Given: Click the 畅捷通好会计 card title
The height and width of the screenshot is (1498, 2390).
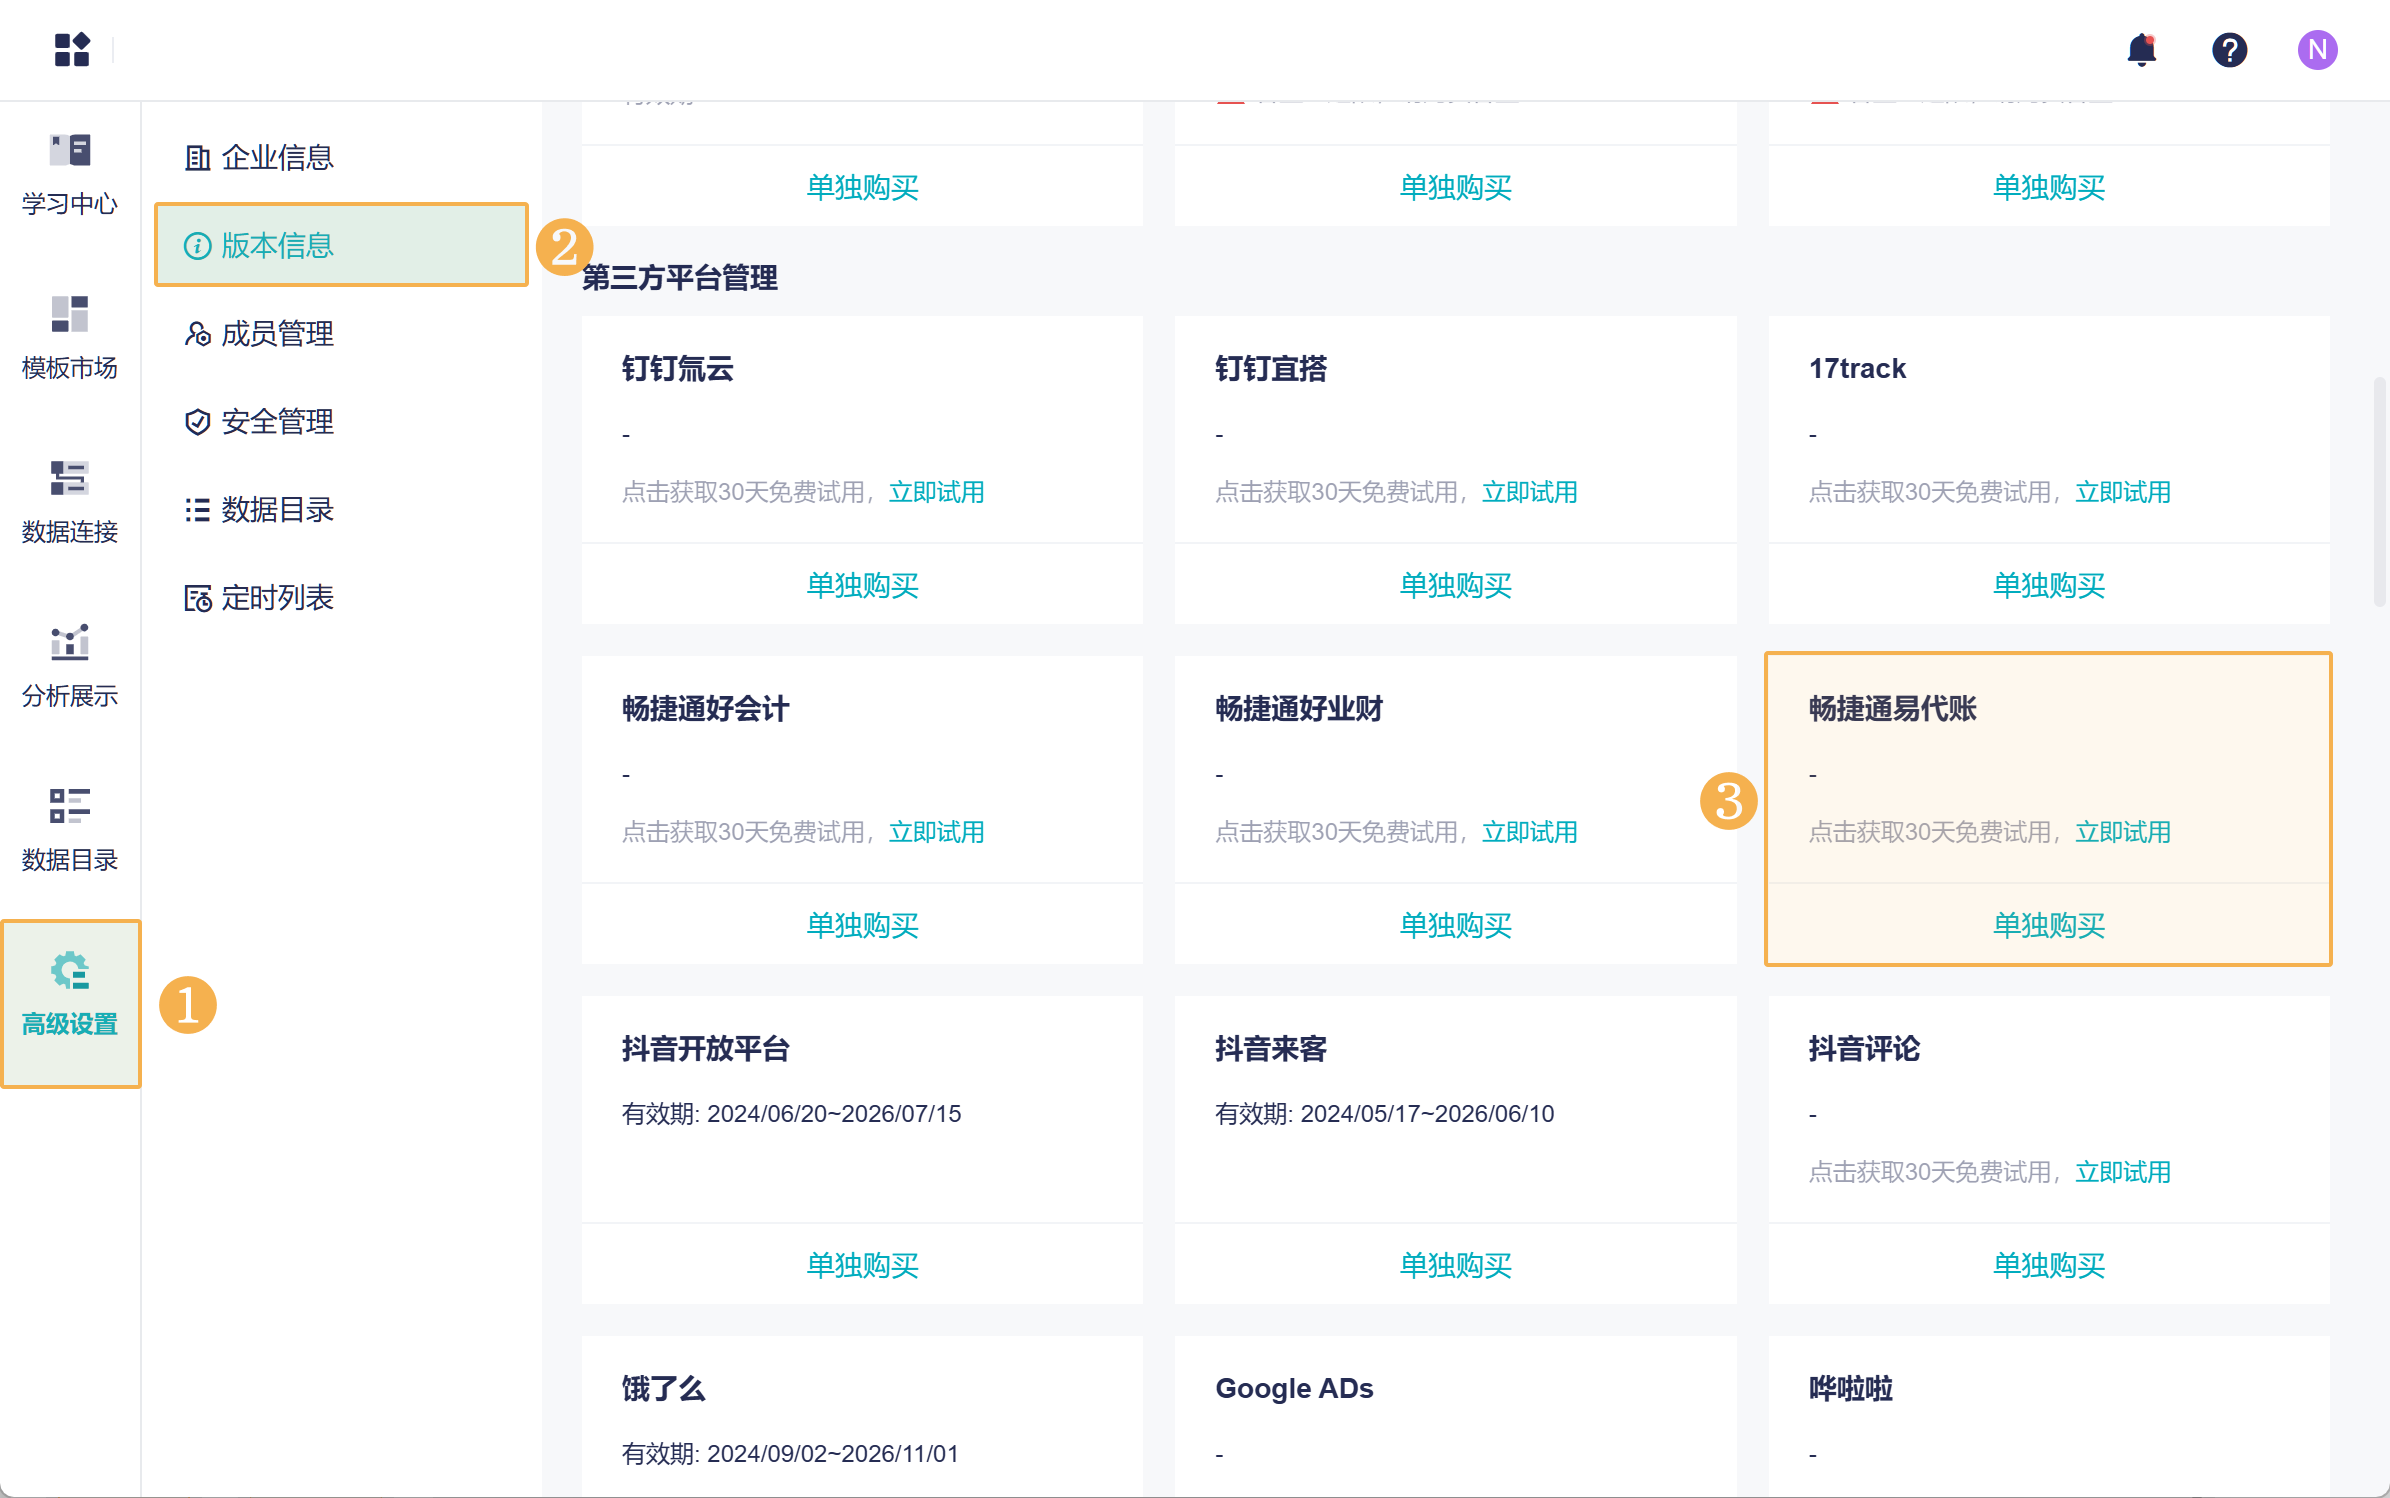Looking at the screenshot, I should (x=705, y=709).
